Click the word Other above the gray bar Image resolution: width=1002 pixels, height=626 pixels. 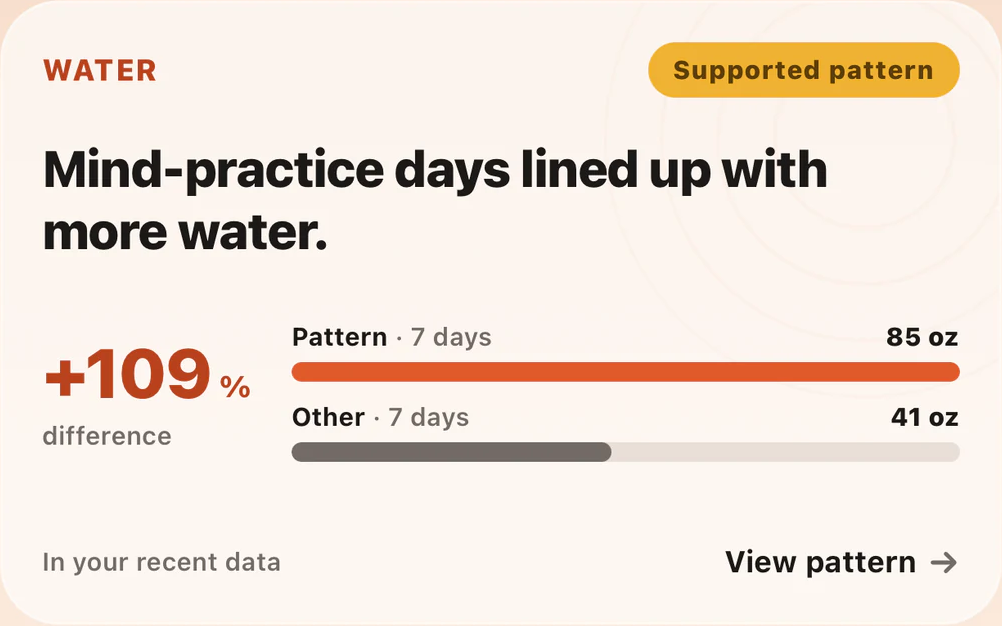click(328, 417)
